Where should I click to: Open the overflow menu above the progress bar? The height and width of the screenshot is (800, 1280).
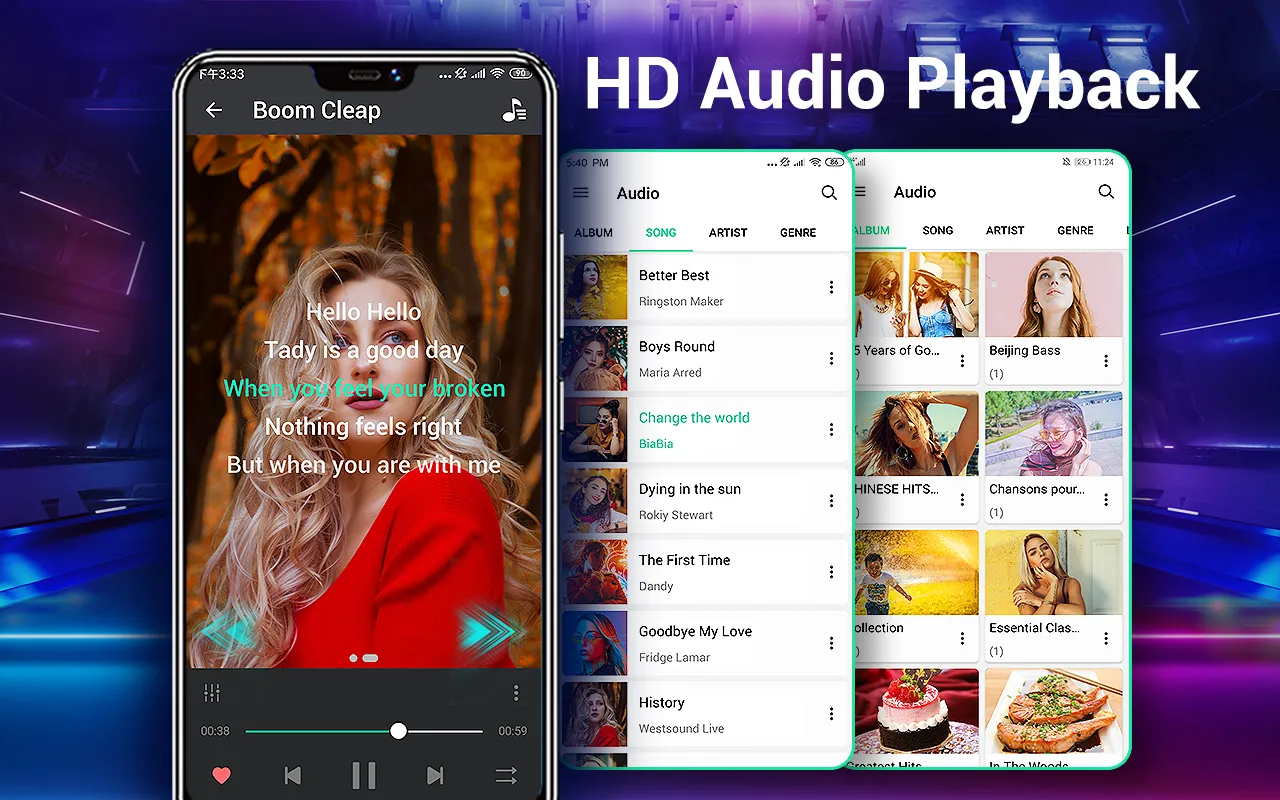[516, 692]
